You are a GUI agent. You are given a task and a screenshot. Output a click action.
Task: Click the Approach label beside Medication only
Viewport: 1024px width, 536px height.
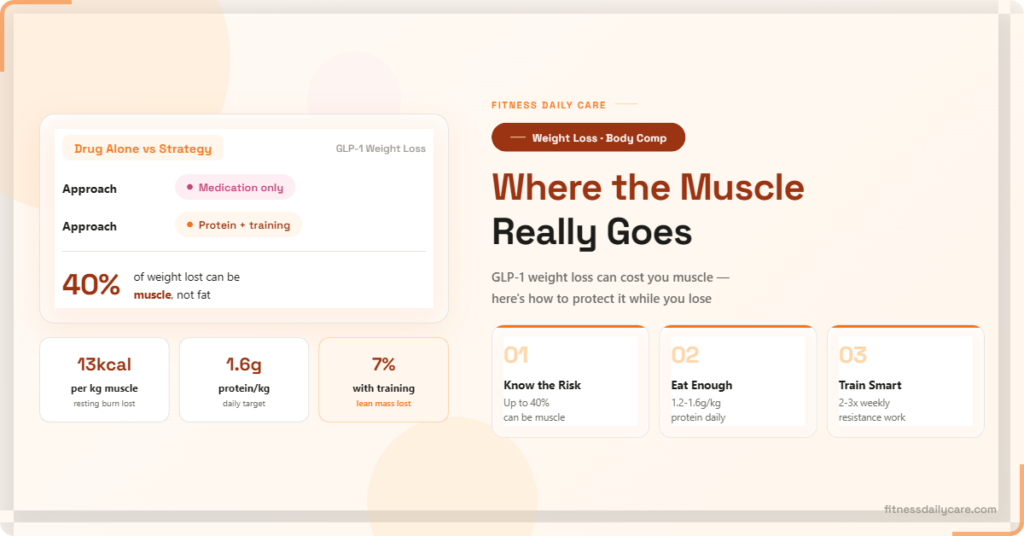point(89,189)
